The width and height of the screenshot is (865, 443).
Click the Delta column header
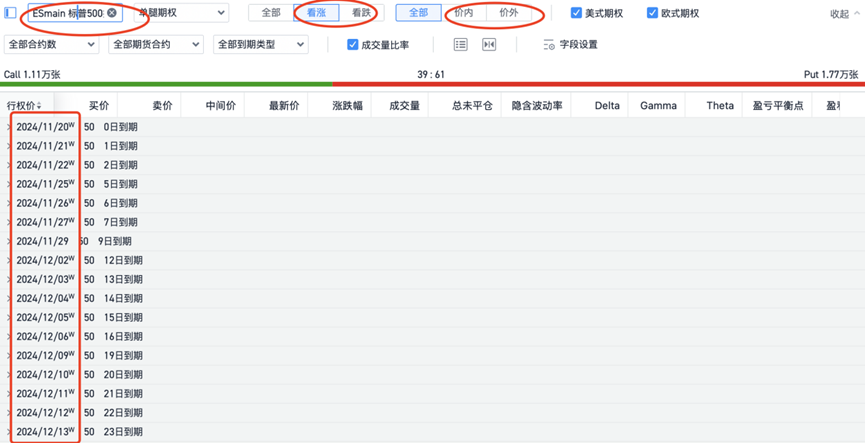tap(607, 106)
